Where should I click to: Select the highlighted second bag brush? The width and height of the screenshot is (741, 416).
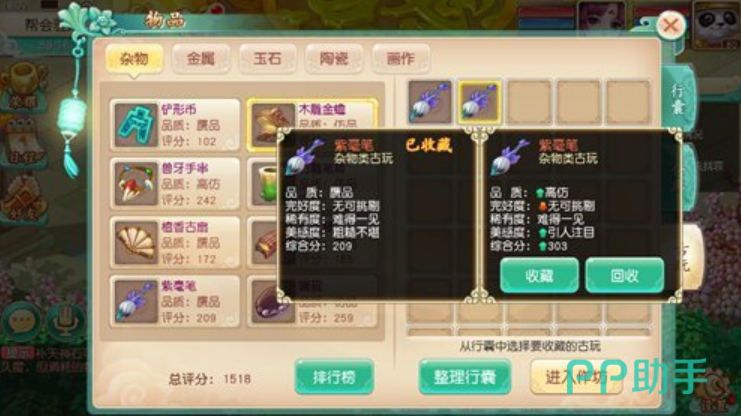479,102
